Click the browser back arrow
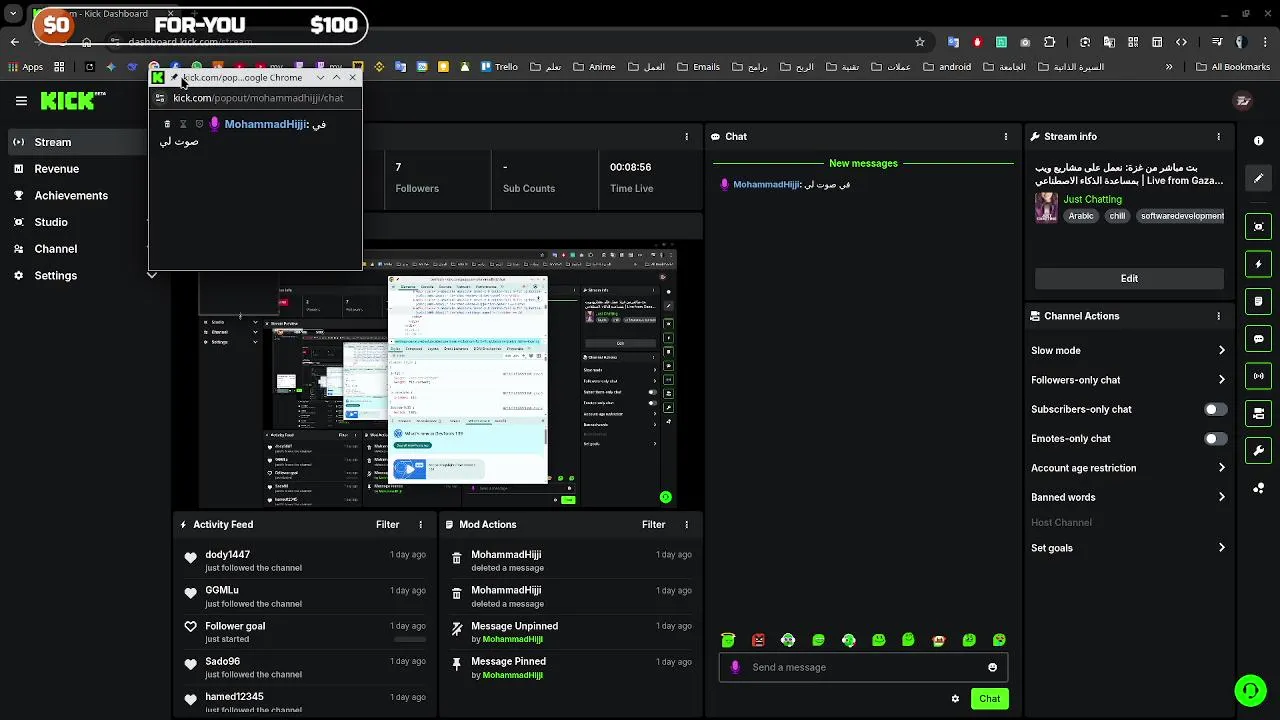 (14, 42)
